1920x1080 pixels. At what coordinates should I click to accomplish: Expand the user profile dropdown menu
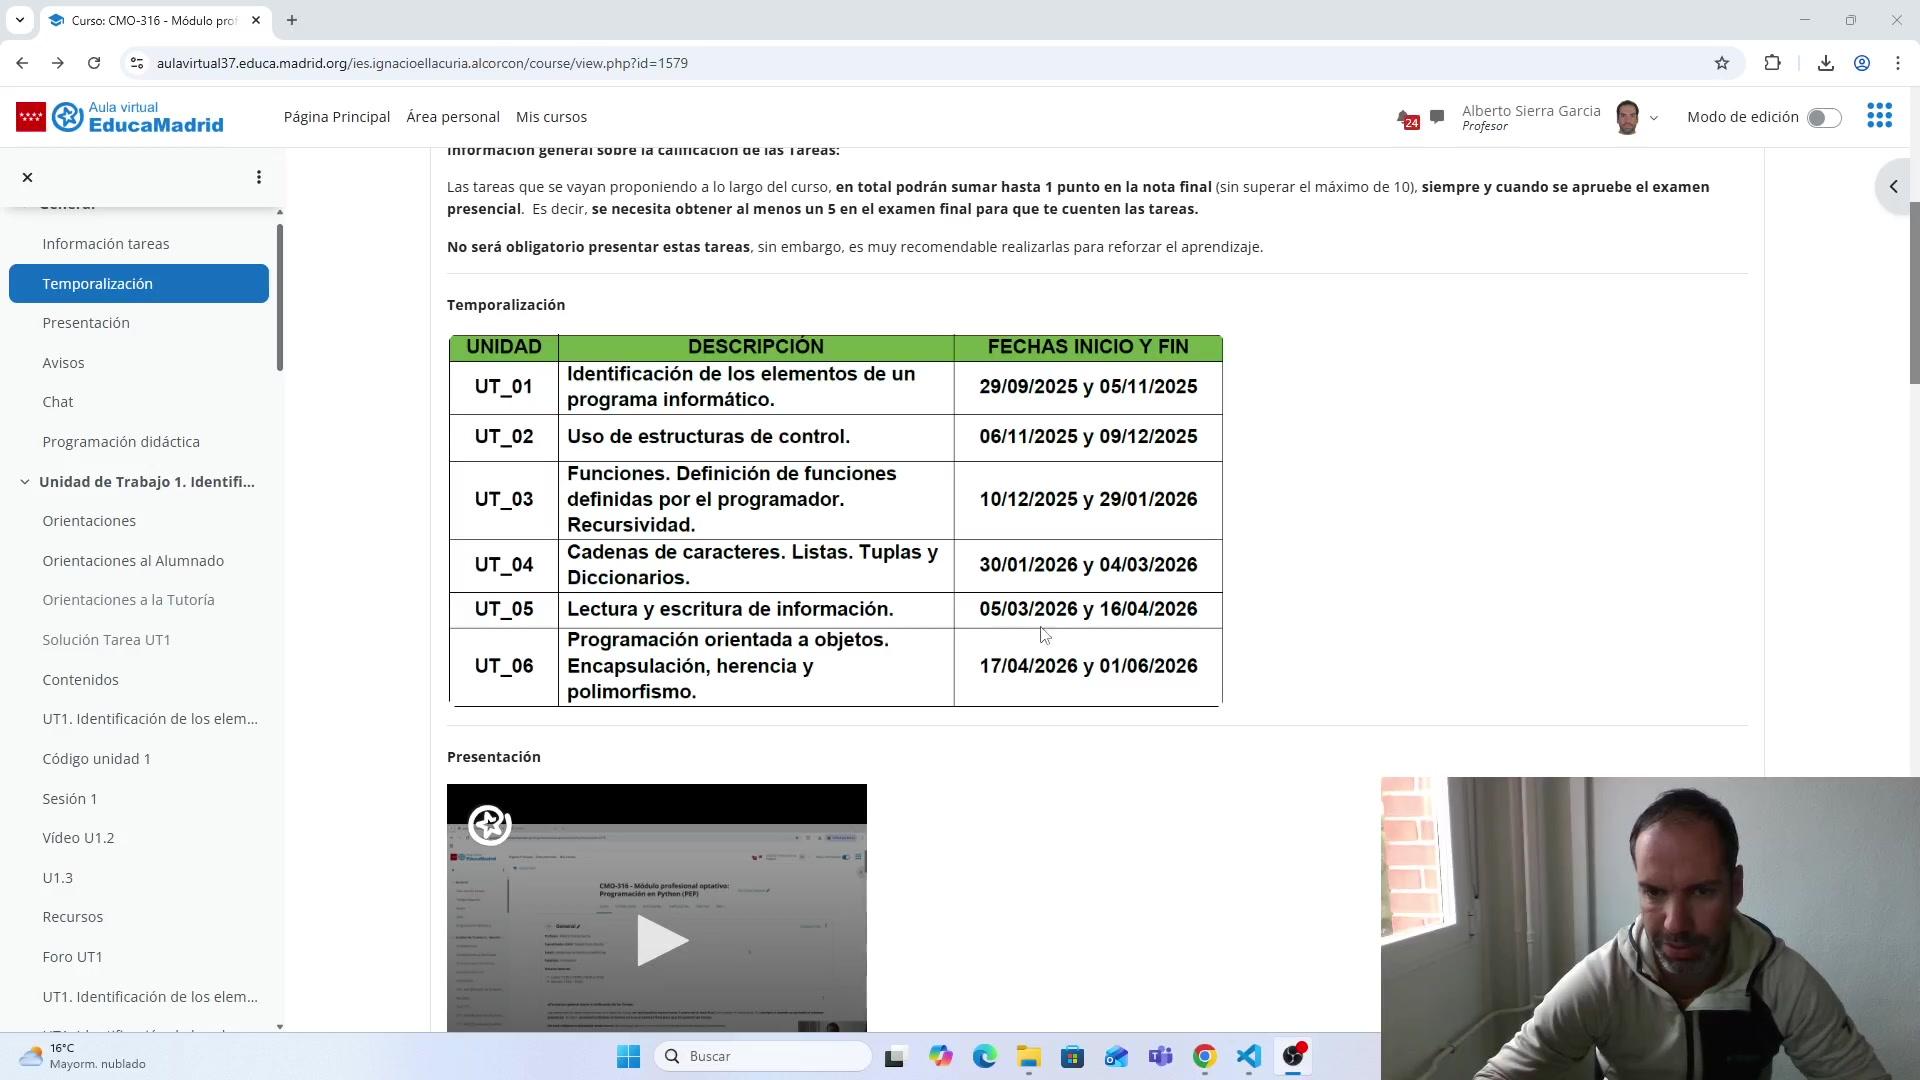click(1653, 118)
